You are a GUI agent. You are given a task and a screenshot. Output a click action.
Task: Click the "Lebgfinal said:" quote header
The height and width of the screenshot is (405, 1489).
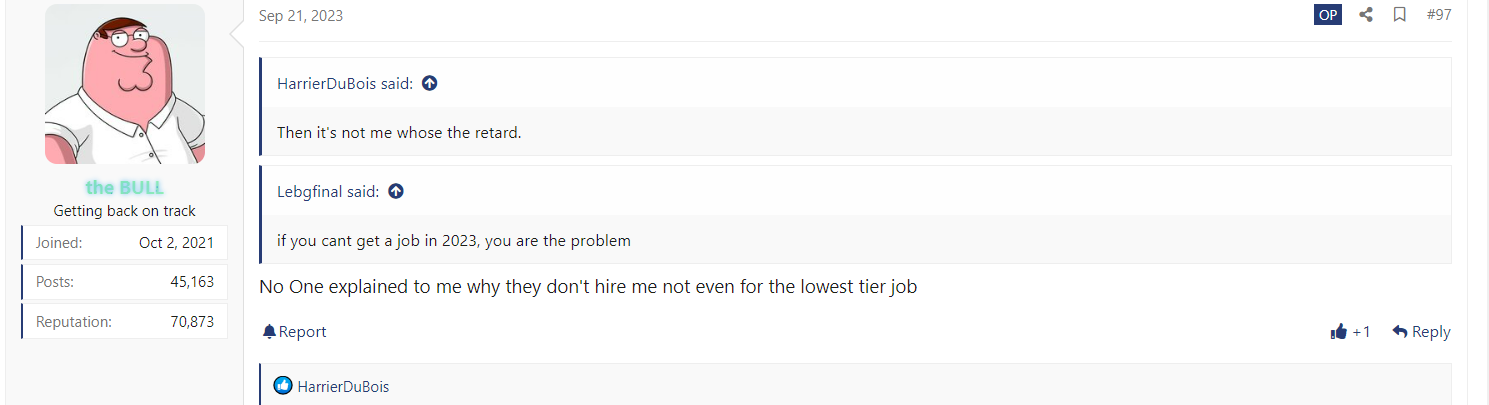coord(328,191)
